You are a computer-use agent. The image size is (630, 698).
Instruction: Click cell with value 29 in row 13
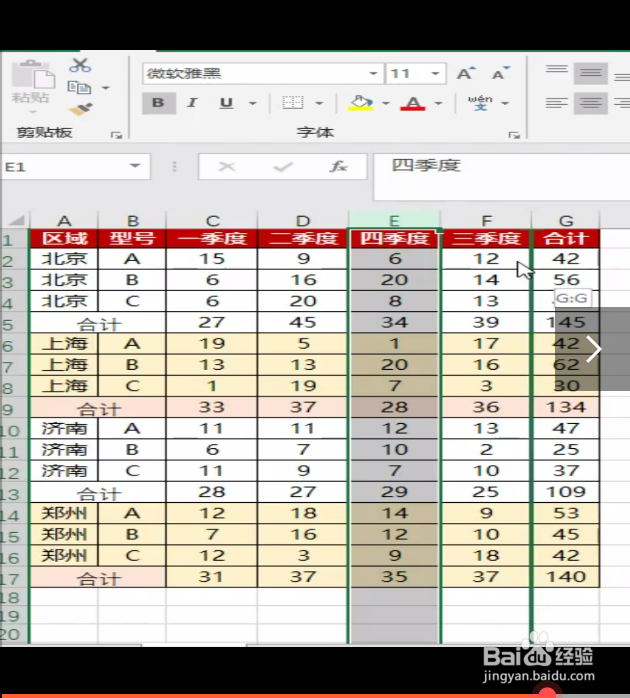pos(394,492)
